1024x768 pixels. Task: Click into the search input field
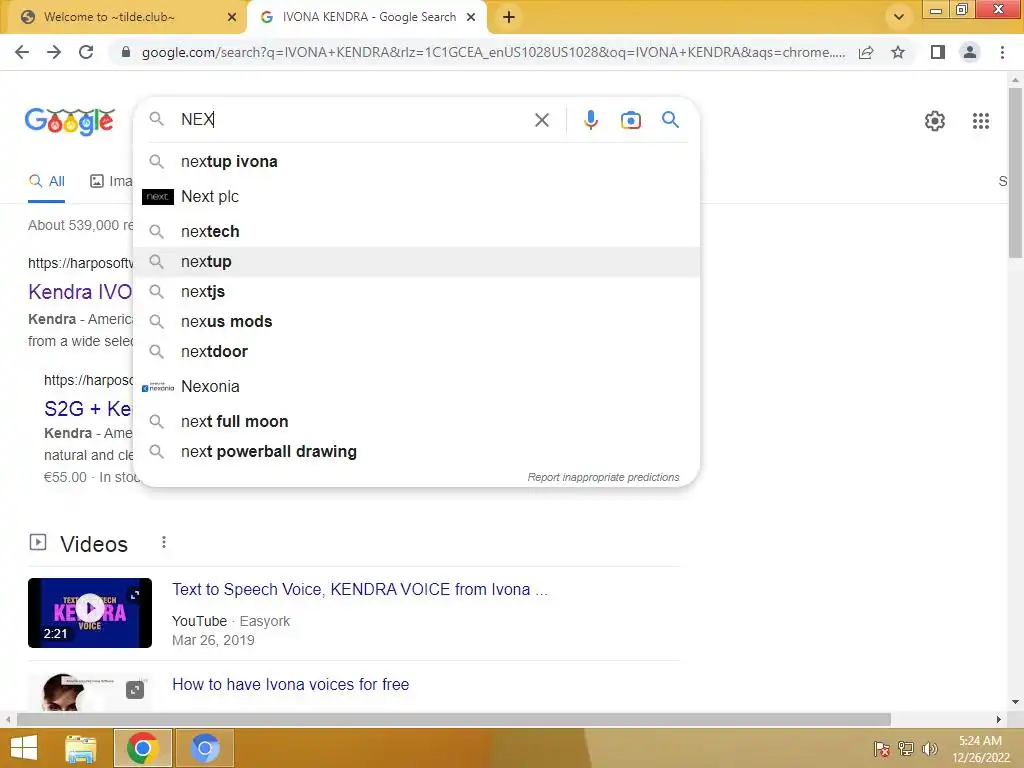coord(353,120)
